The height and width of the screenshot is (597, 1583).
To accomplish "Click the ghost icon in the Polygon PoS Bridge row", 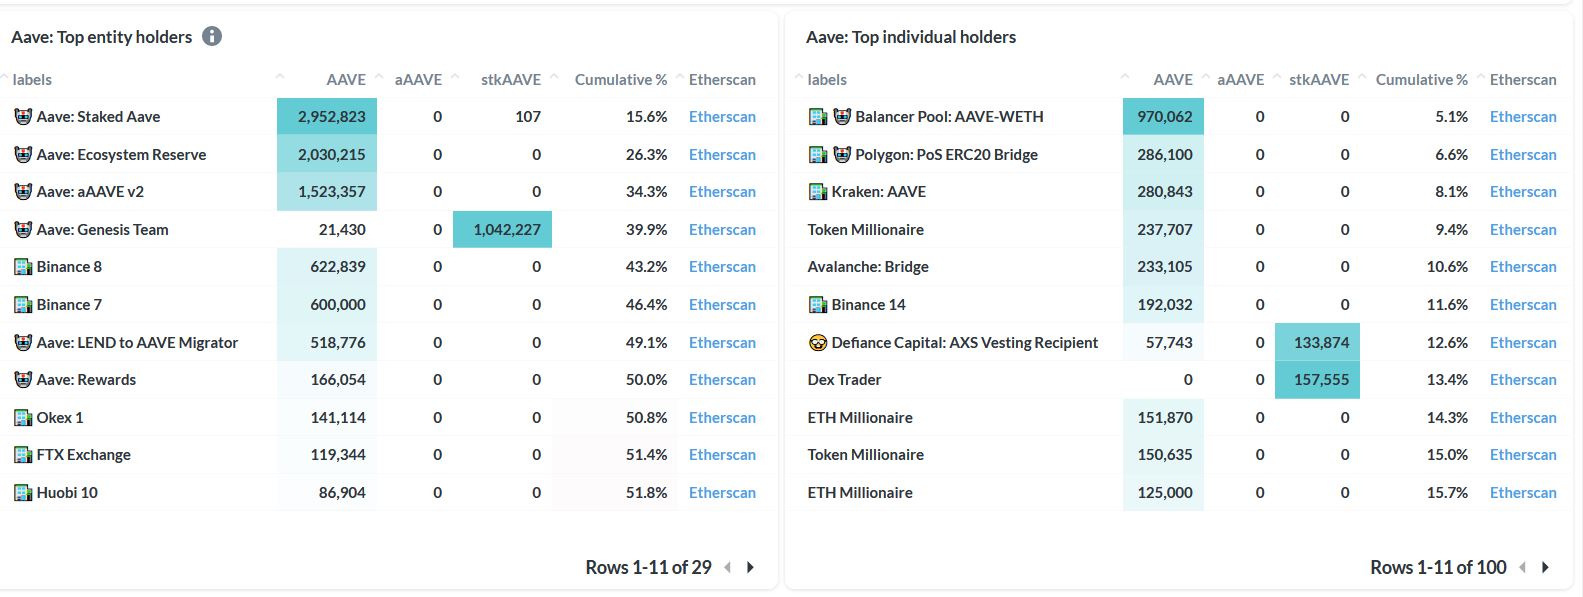I will point(841,154).
